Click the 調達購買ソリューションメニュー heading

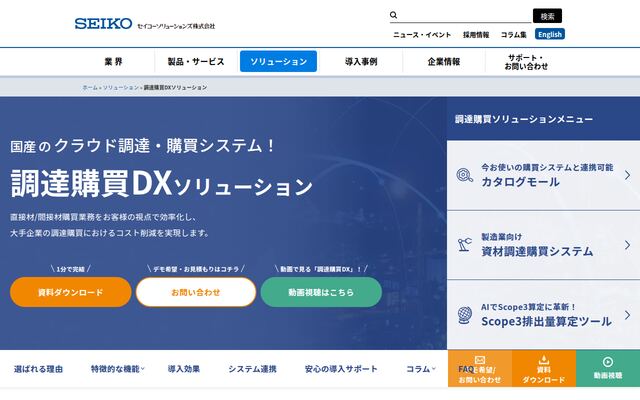click(x=524, y=119)
